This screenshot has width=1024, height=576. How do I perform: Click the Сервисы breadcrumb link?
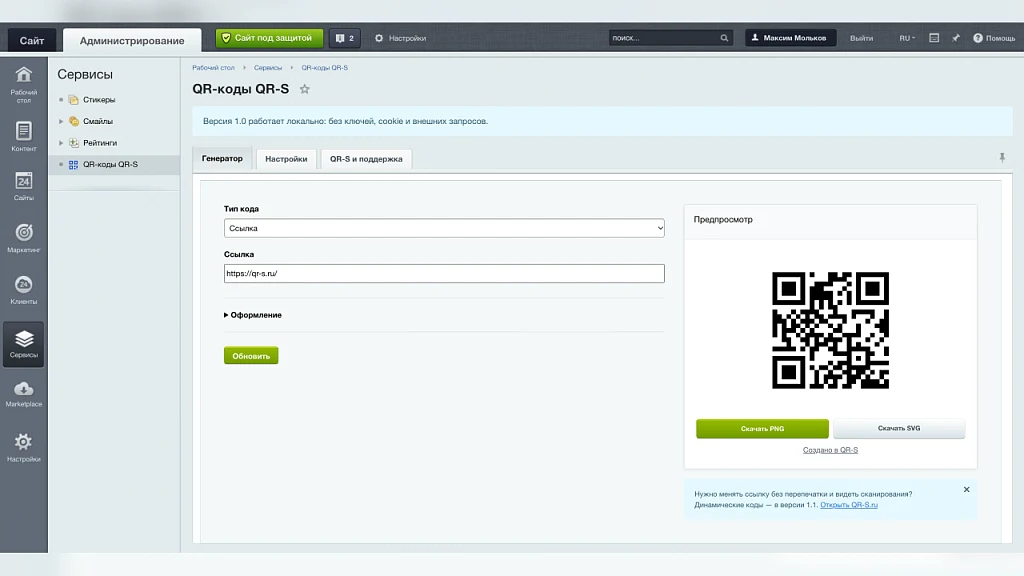(268, 68)
